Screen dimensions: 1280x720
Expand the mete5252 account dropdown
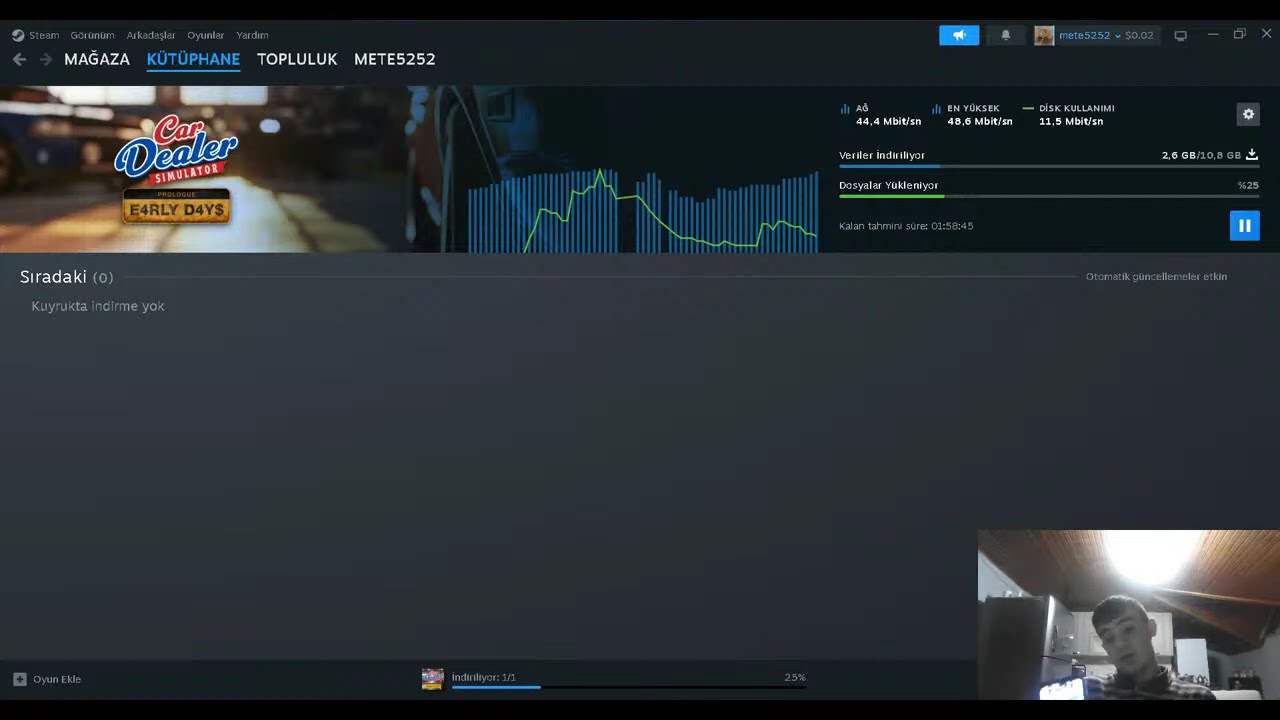click(x=1118, y=35)
